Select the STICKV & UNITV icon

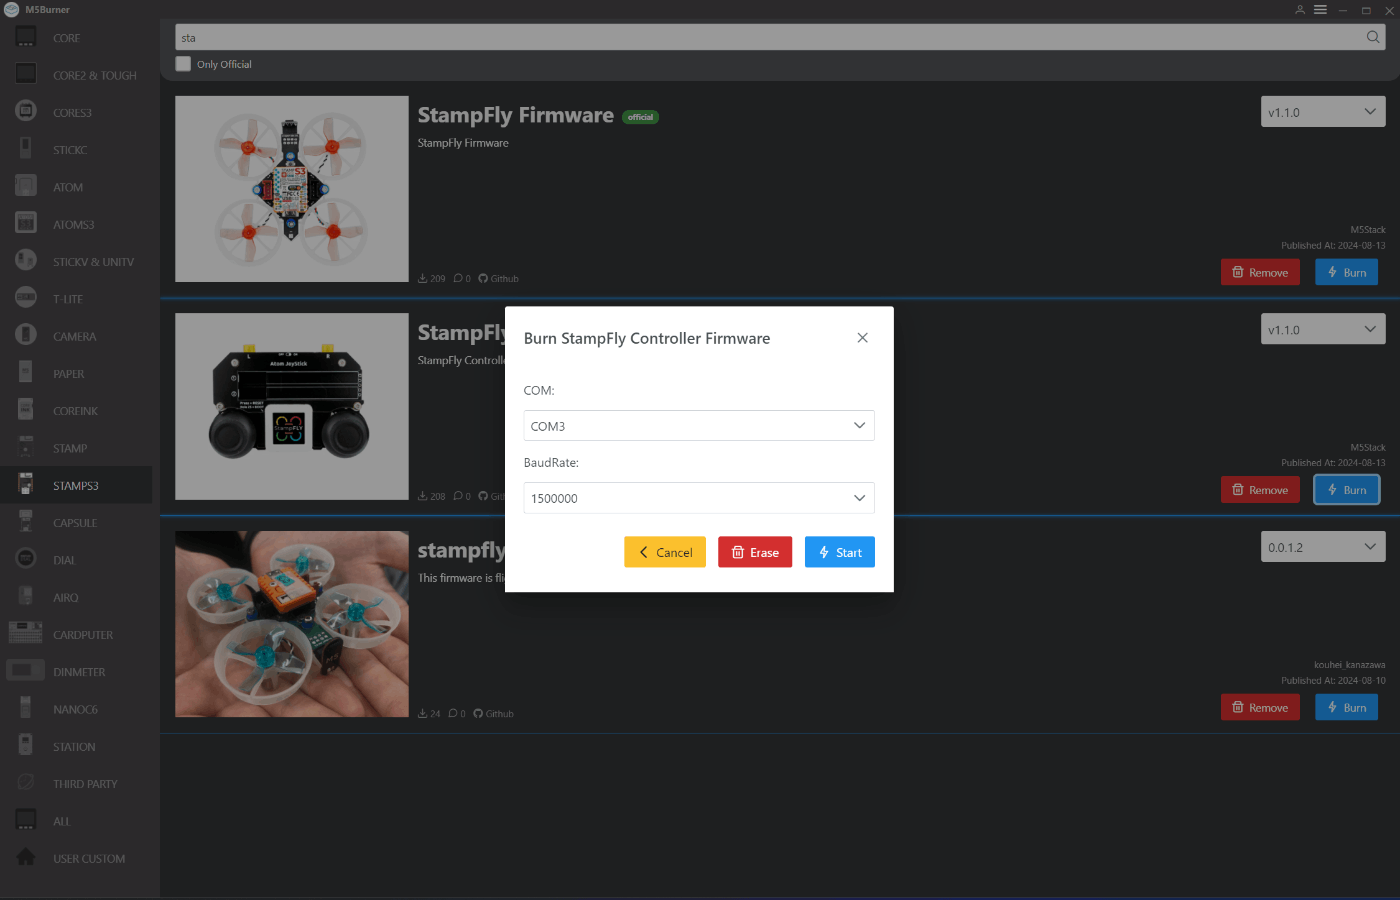pyautogui.click(x=26, y=260)
